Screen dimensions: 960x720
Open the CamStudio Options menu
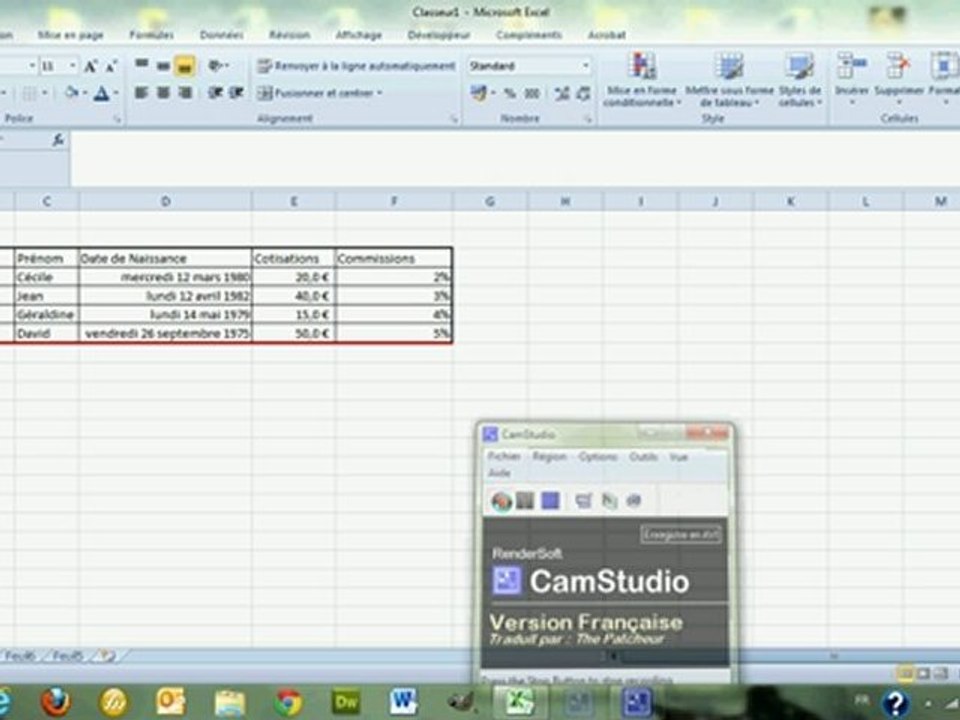598,457
